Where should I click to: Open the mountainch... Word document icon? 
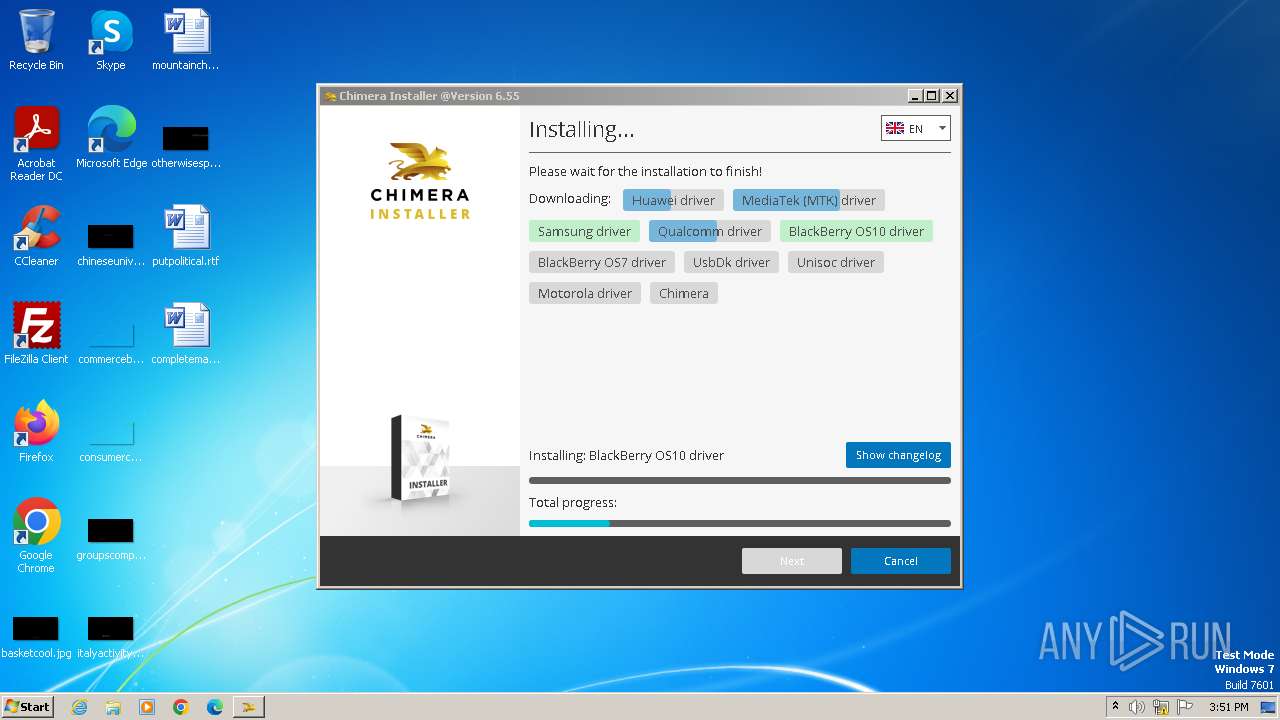coord(186,40)
